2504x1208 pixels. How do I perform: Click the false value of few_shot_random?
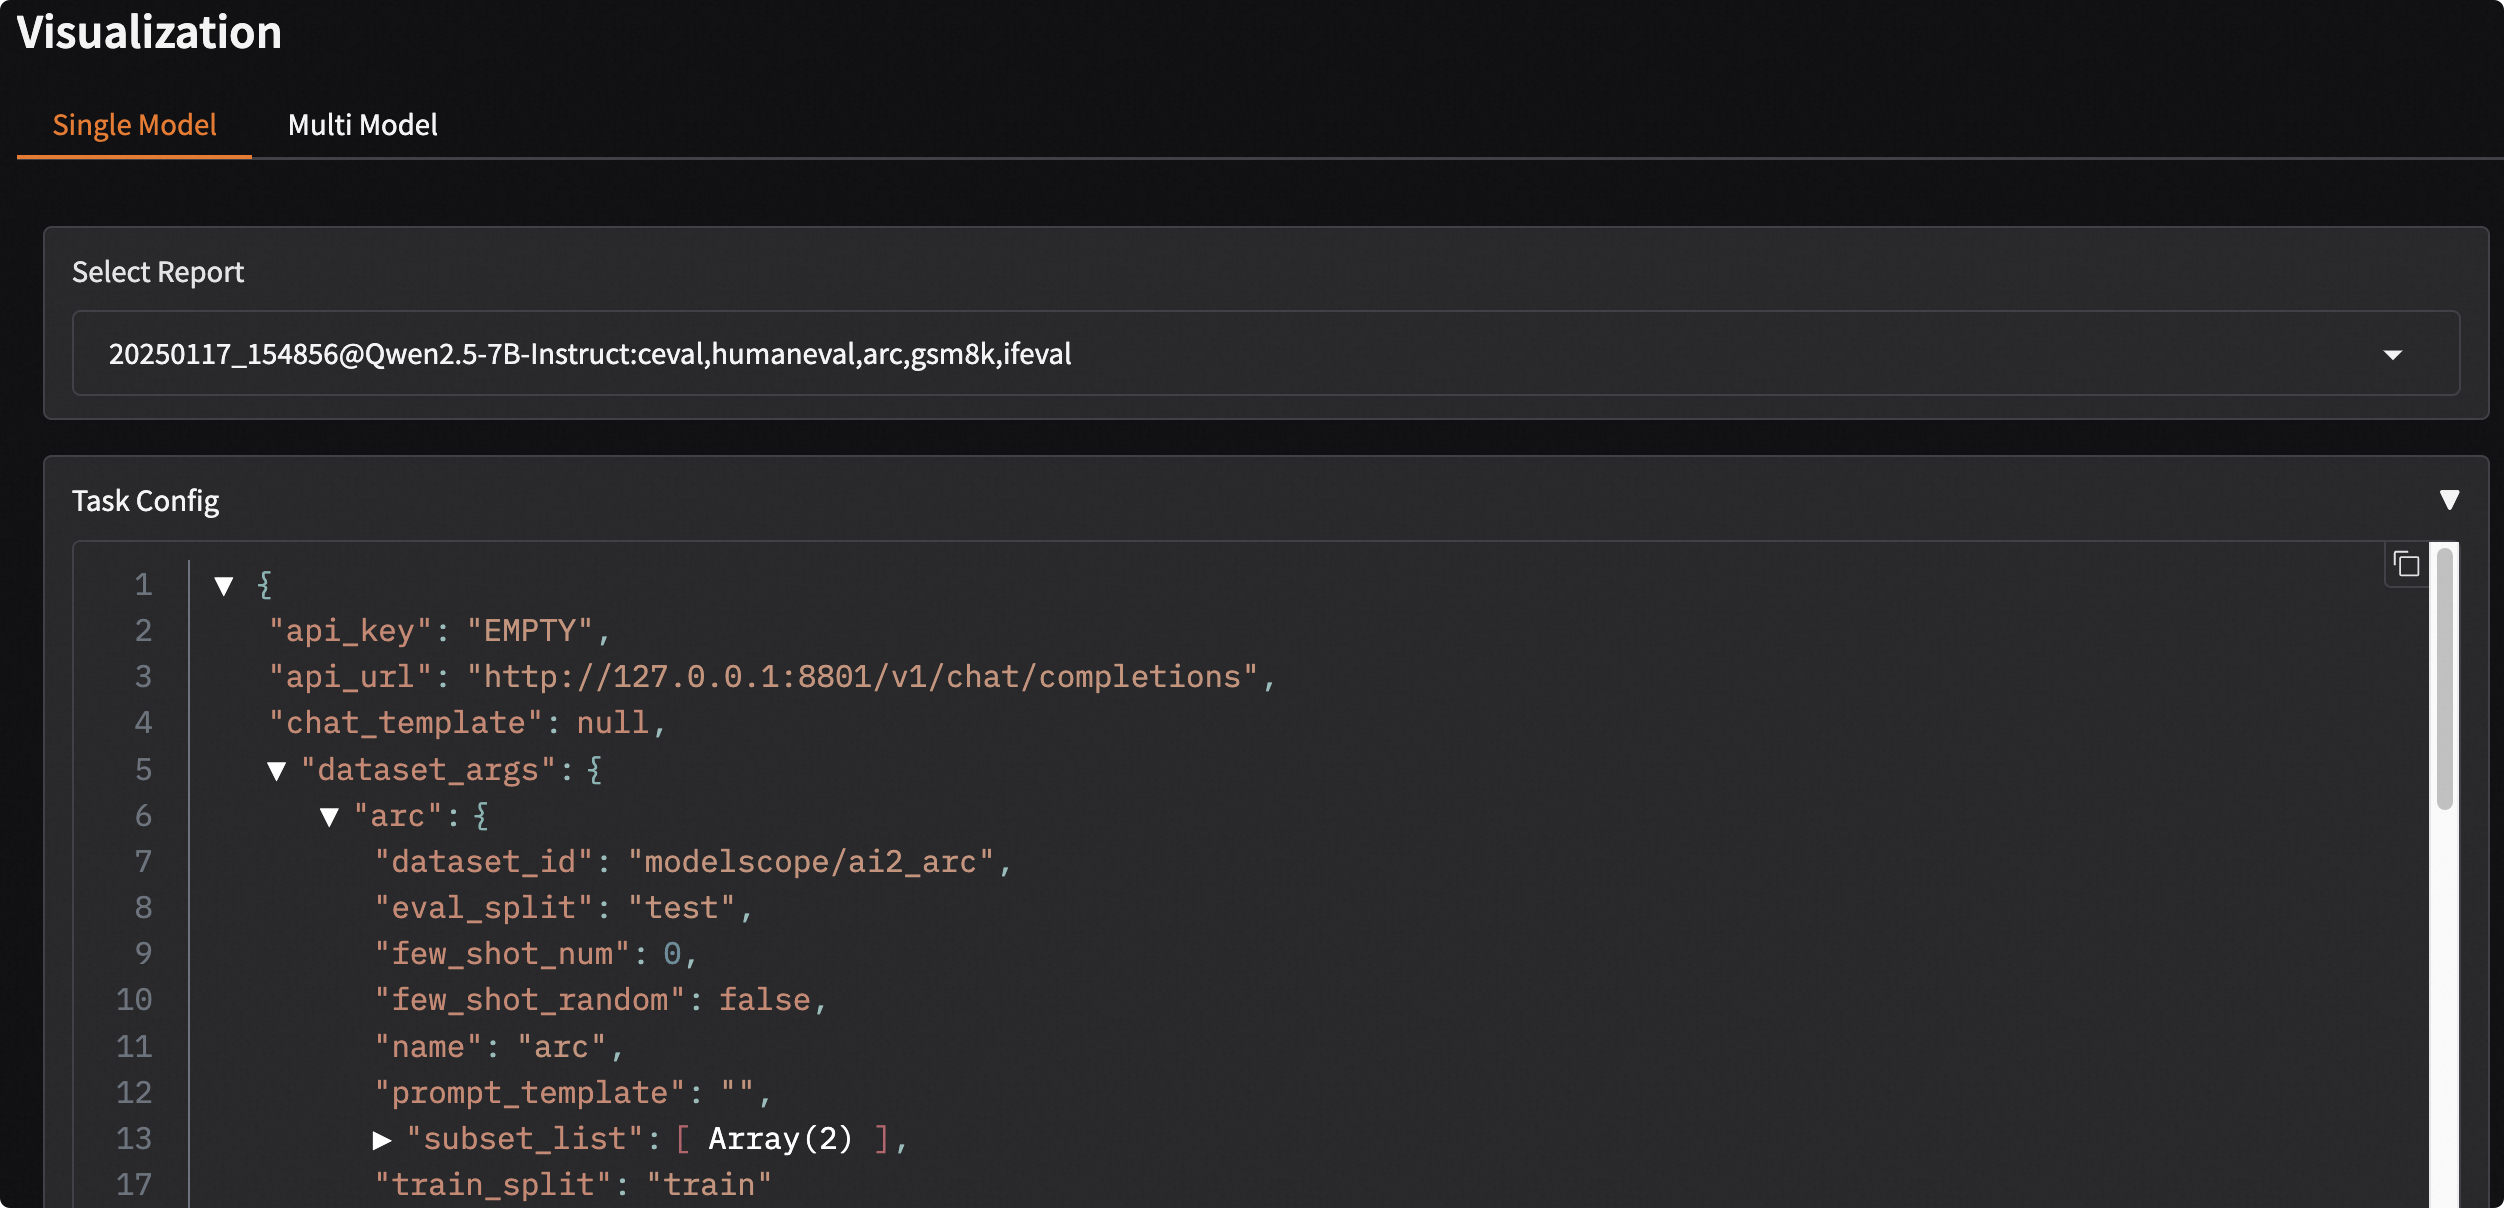765,1000
